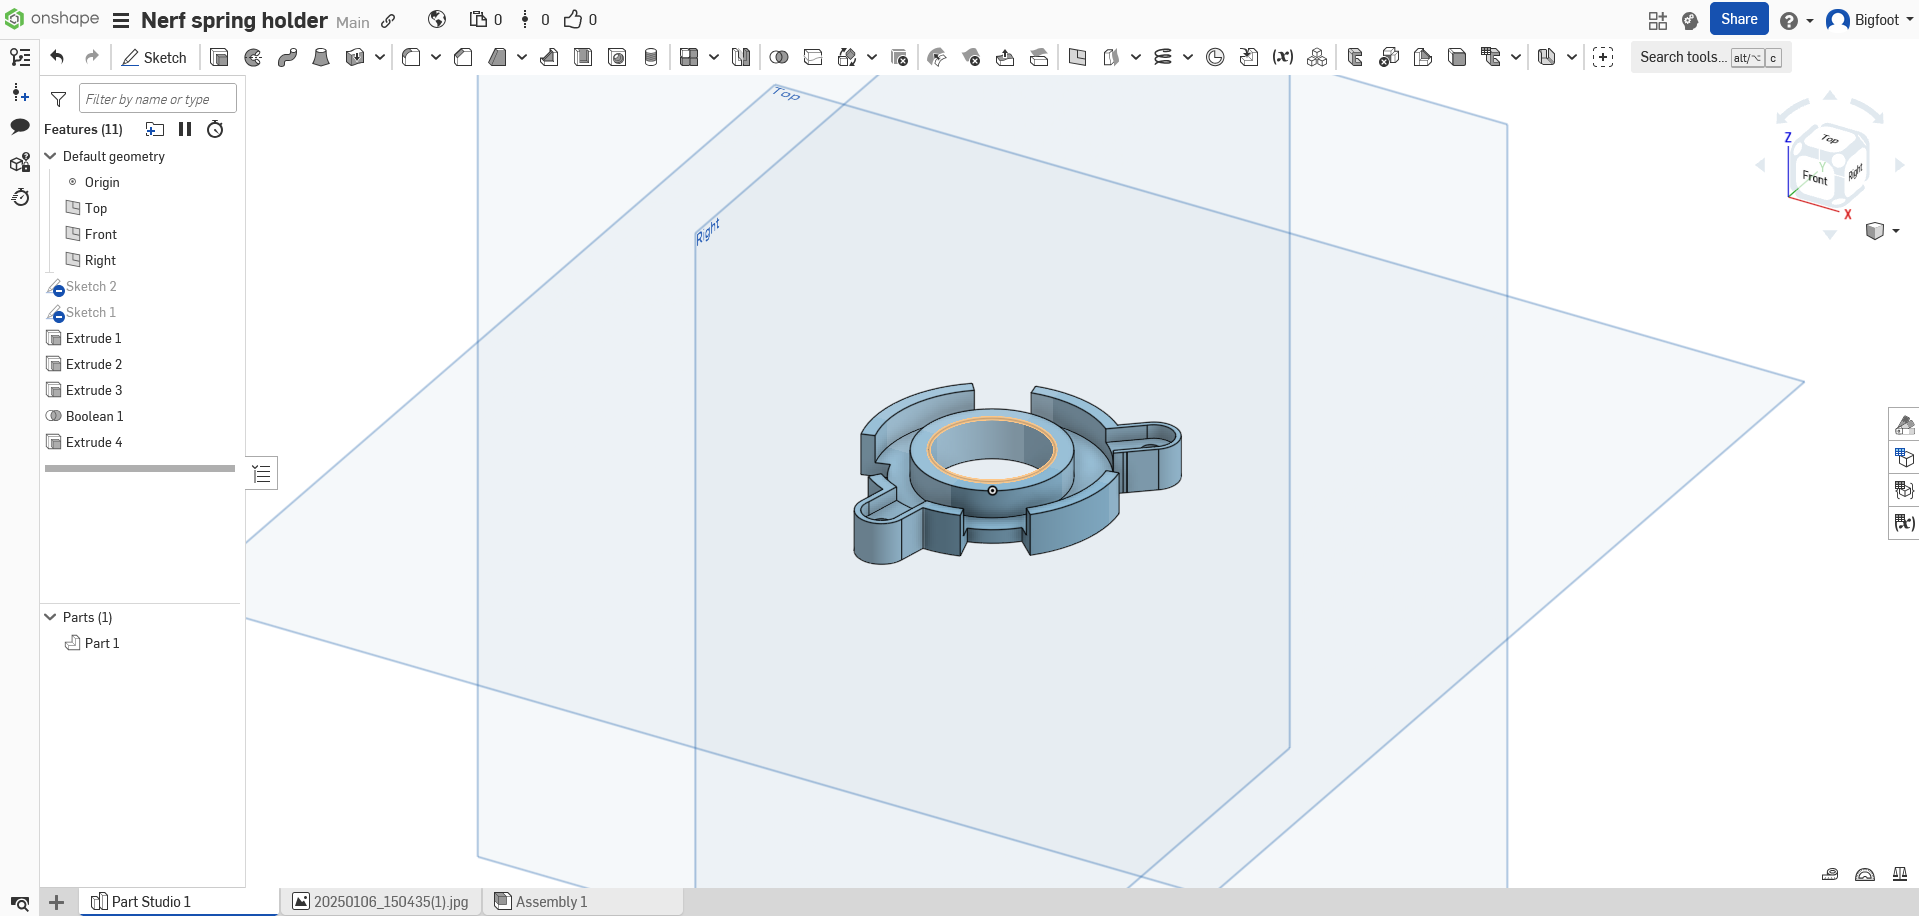This screenshot has width=1919, height=916.
Task: Click the Filter by name or type field
Action: tap(158, 99)
